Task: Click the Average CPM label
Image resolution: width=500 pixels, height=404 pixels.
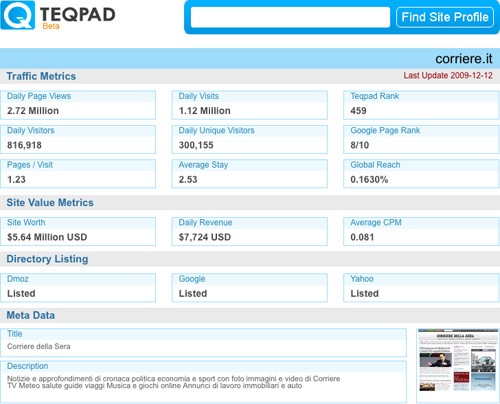Action: pyautogui.click(x=376, y=222)
